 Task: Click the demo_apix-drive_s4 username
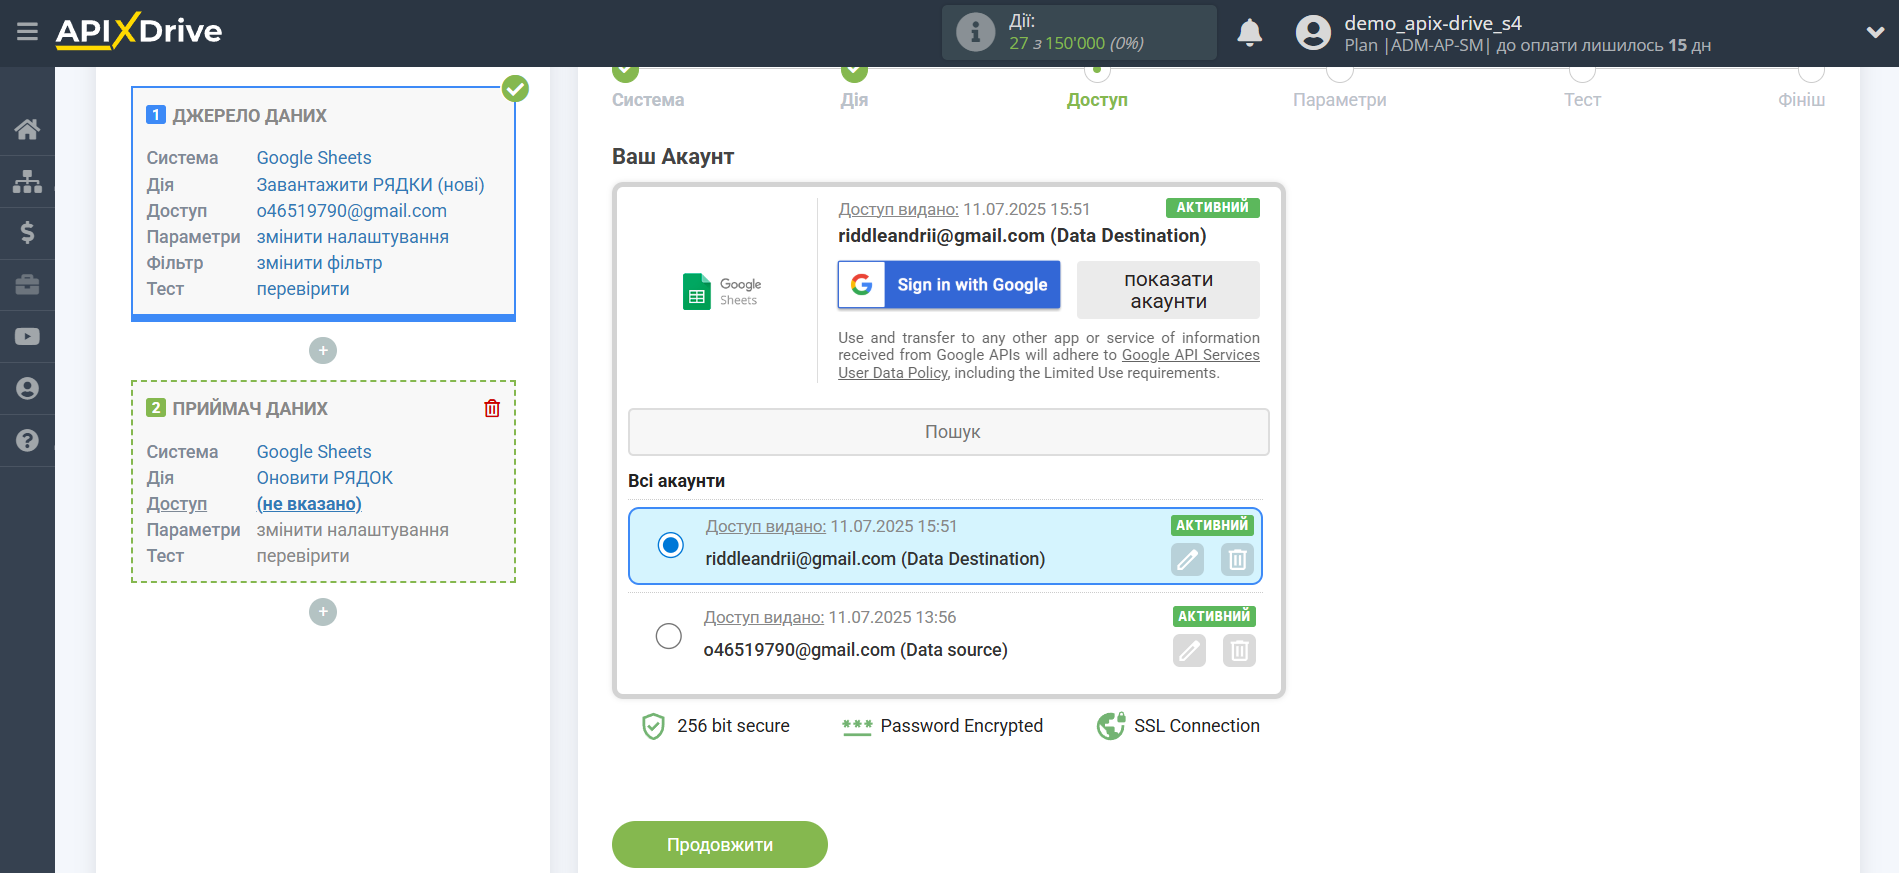tap(1433, 23)
